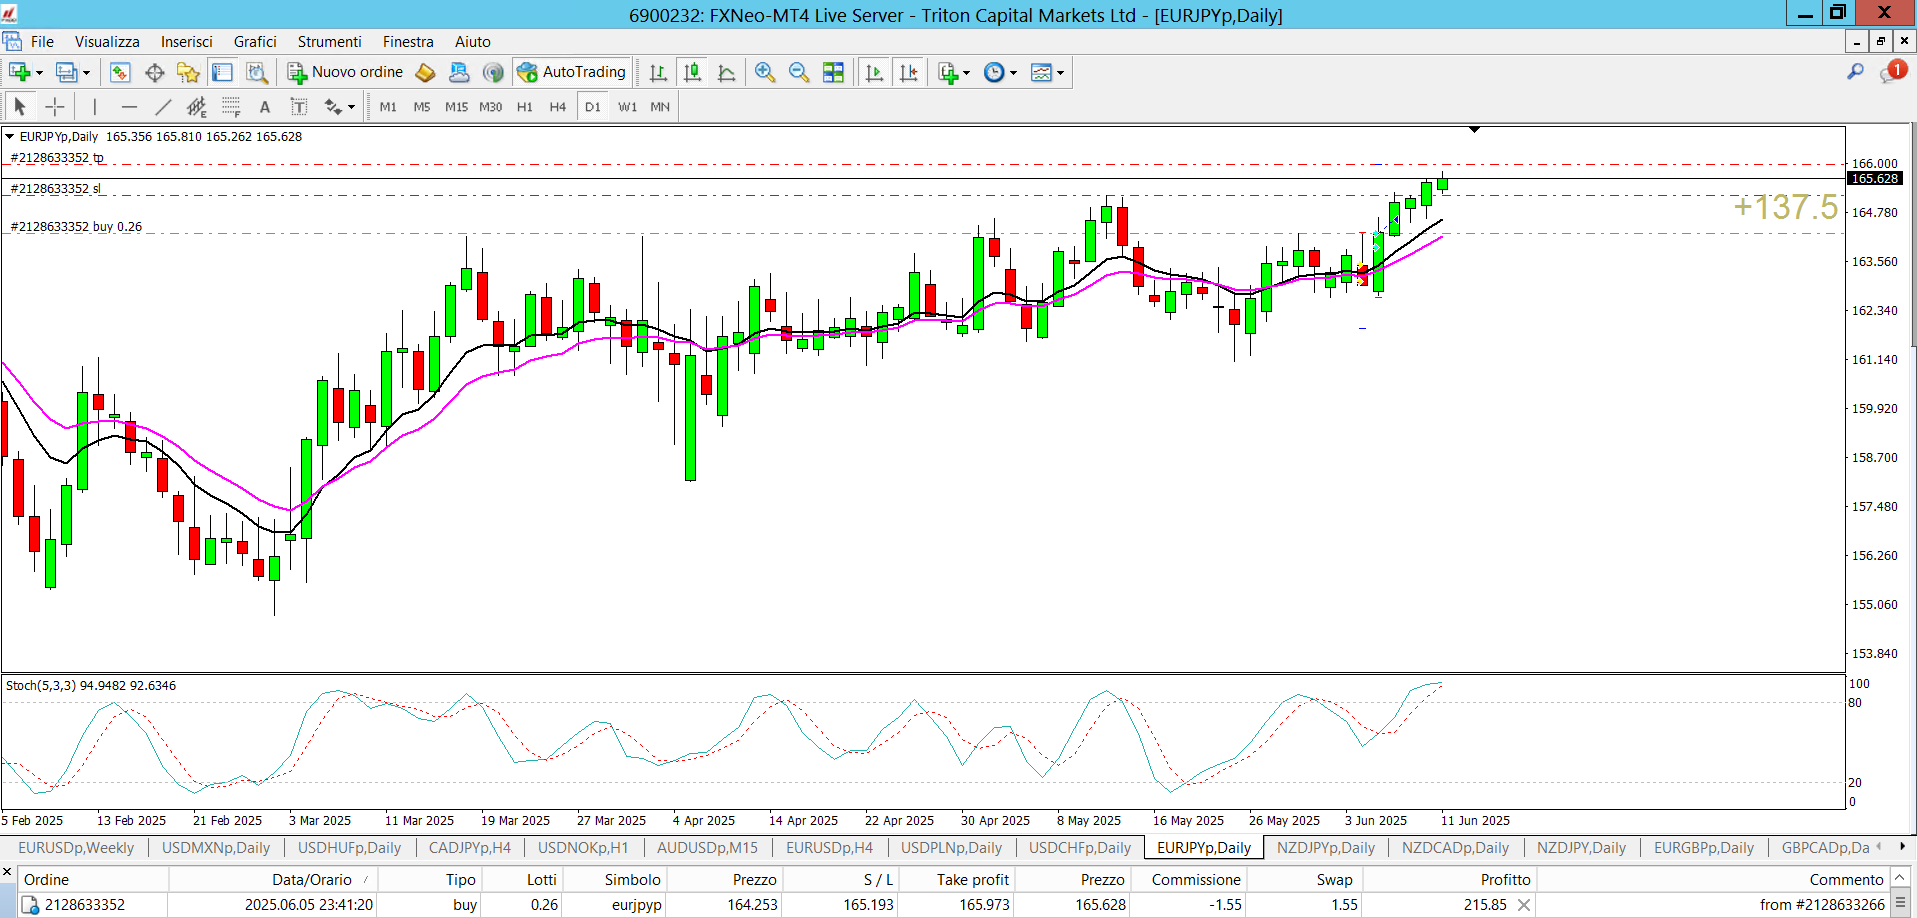Open the EURJPYp,Daily chart title triangle menu
The image size is (1917, 918).
pyautogui.click(x=10, y=136)
